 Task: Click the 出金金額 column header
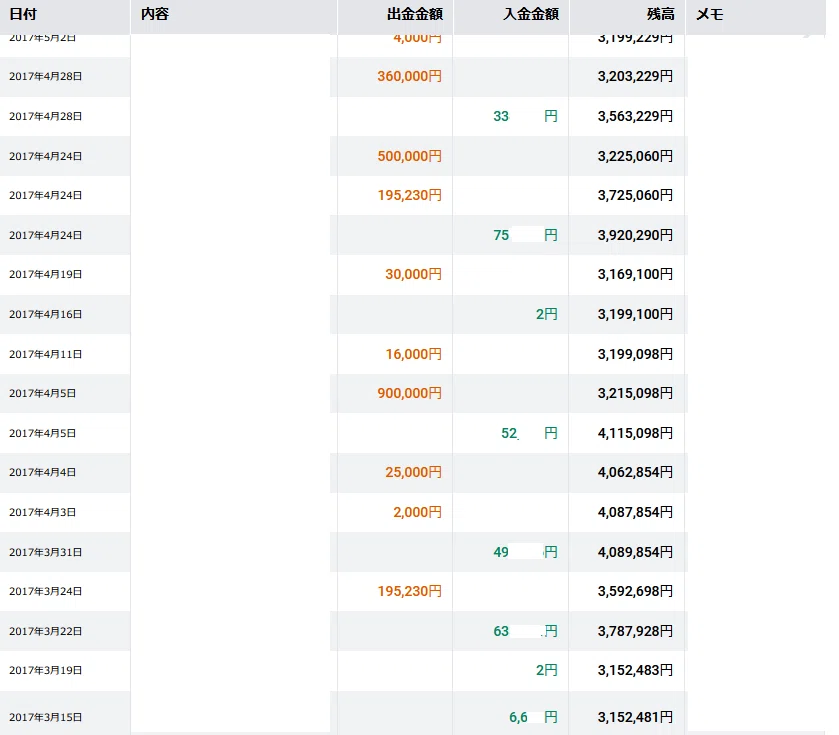415,14
